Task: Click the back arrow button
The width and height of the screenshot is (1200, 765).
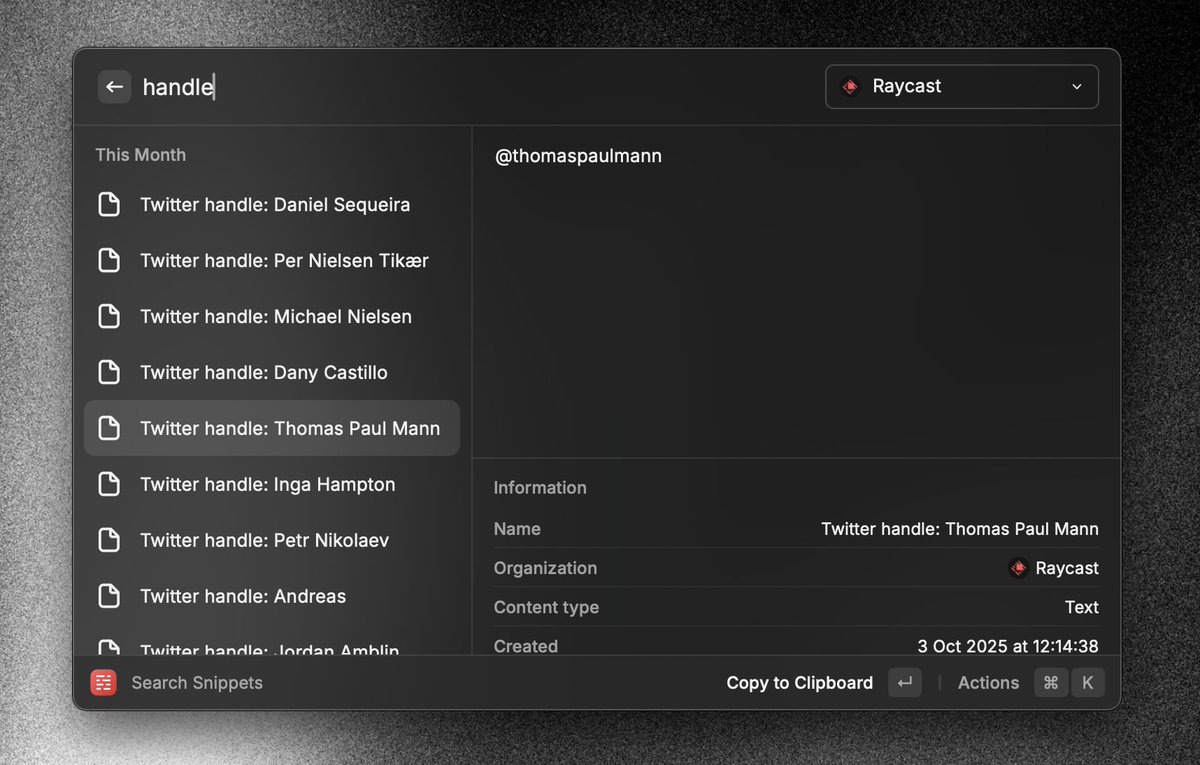Action: 115,87
